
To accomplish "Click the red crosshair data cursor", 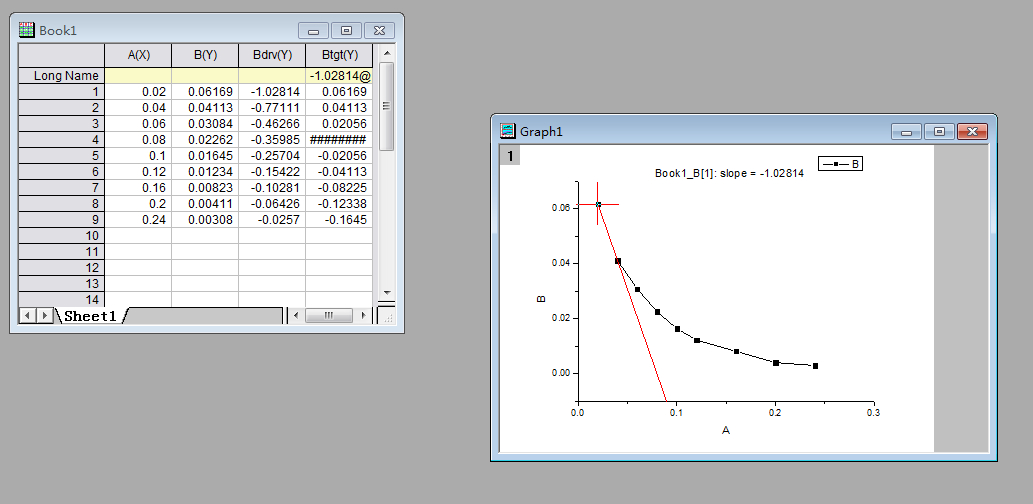I will click(598, 204).
